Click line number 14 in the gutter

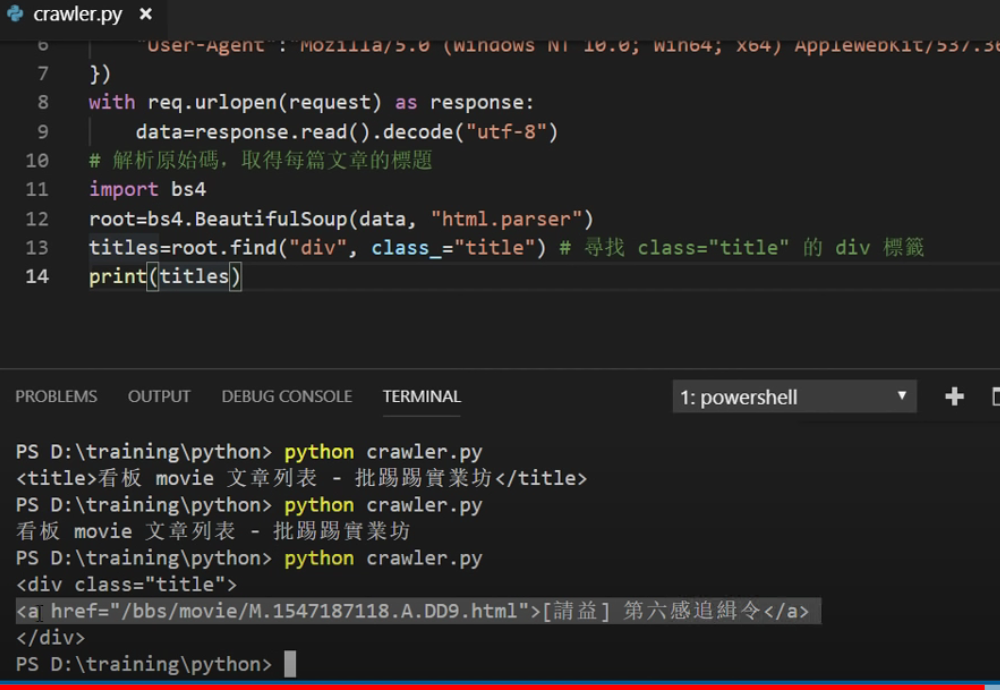pos(37,276)
